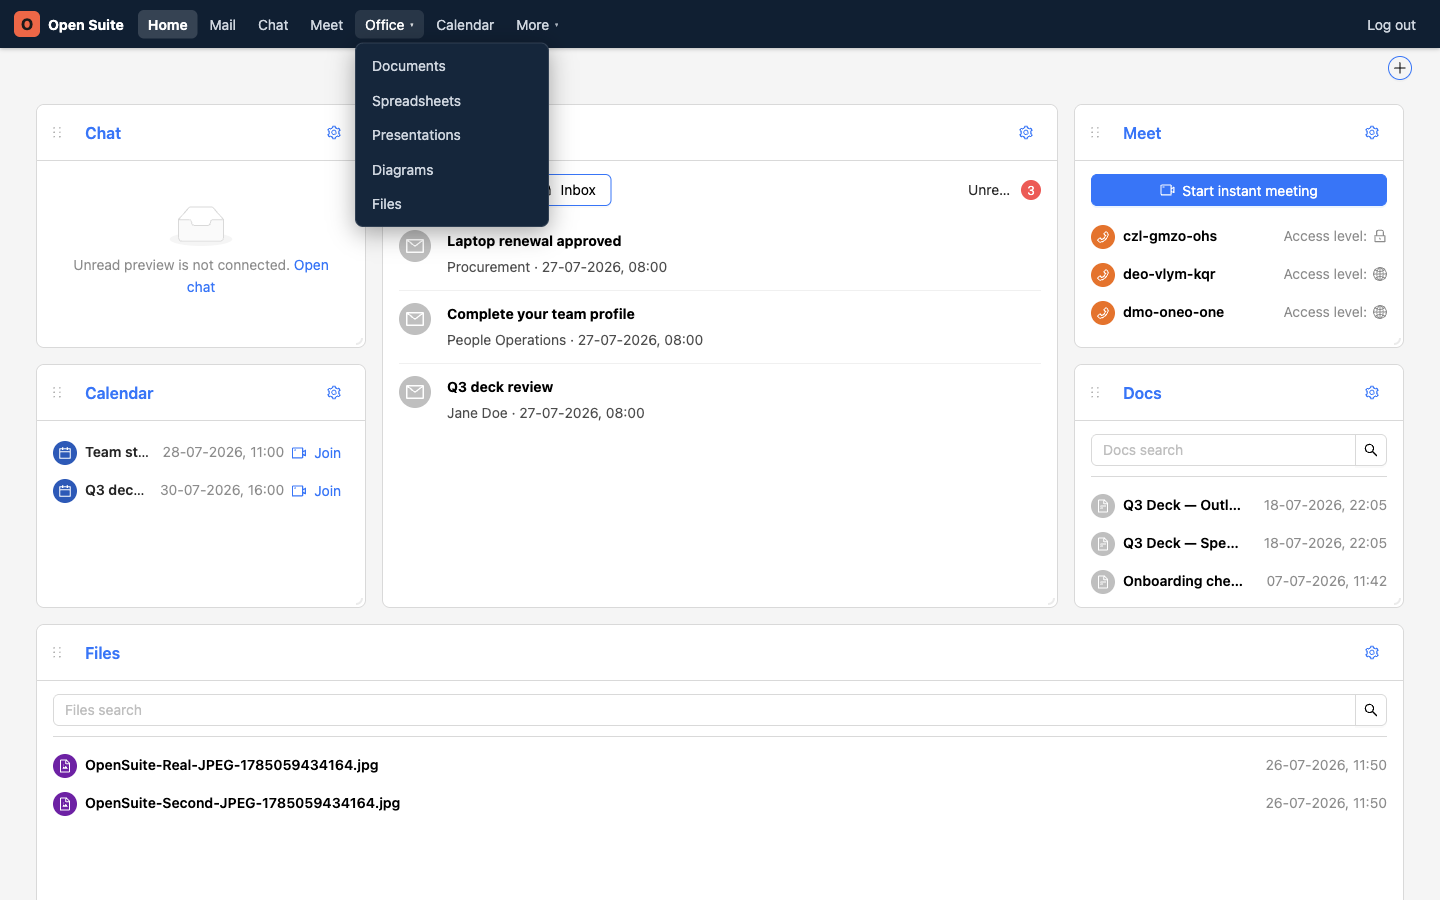Click envelope icon for Complete your team profile
The width and height of the screenshot is (1440, 900).
(415, 319)
